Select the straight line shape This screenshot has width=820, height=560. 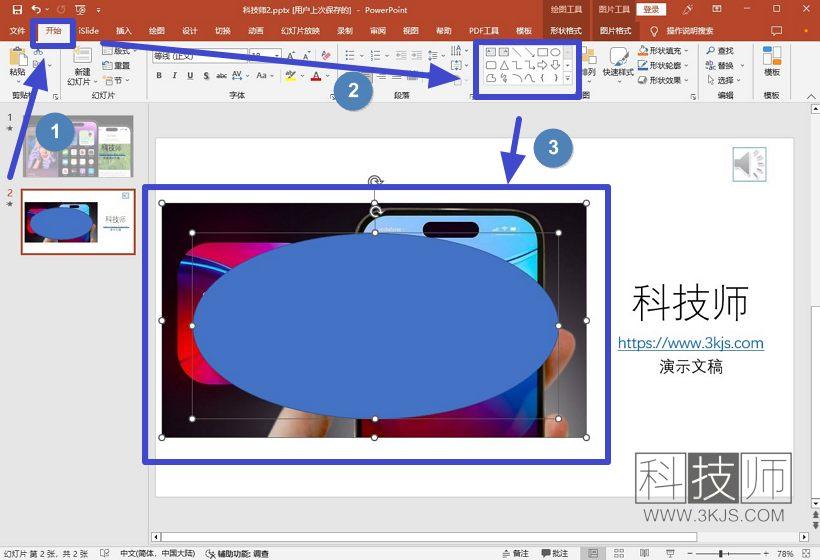click(517, 52)
